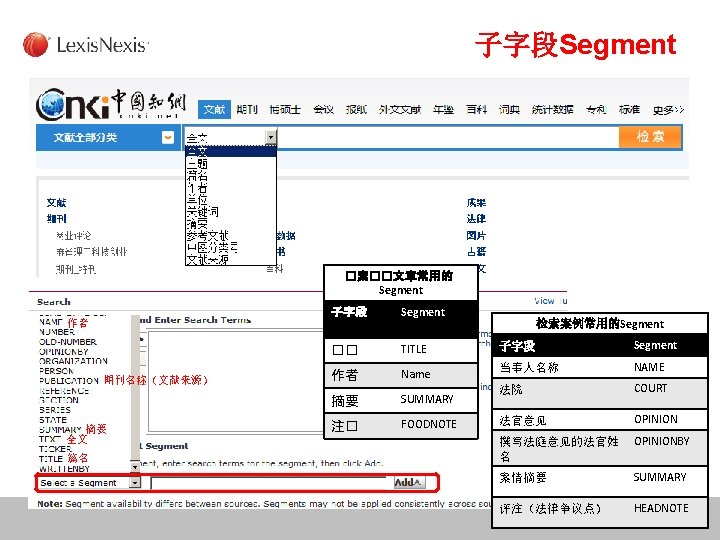Open the 专利 tab
The image size is (720, 540).
click(x=596, y=109)
